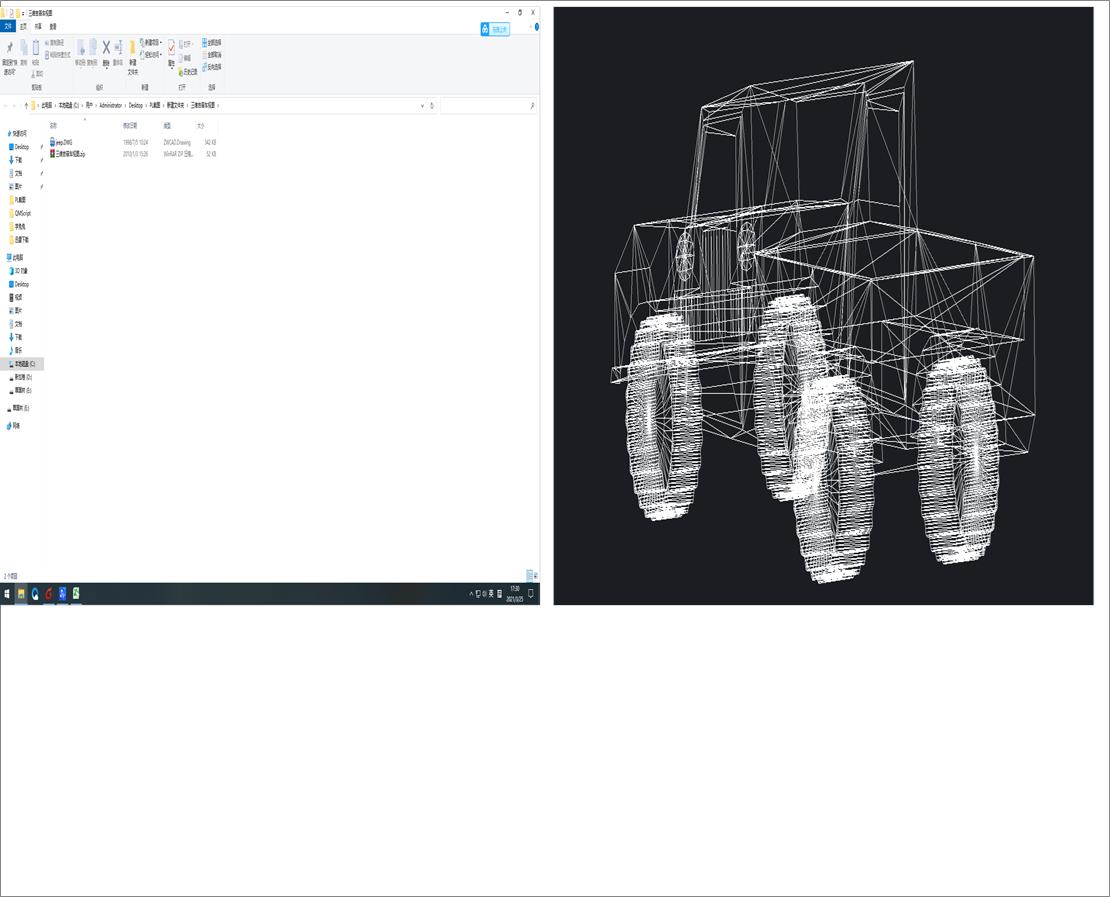Click the Cut scissors icon in the ribbon

[x=37, y=74]
